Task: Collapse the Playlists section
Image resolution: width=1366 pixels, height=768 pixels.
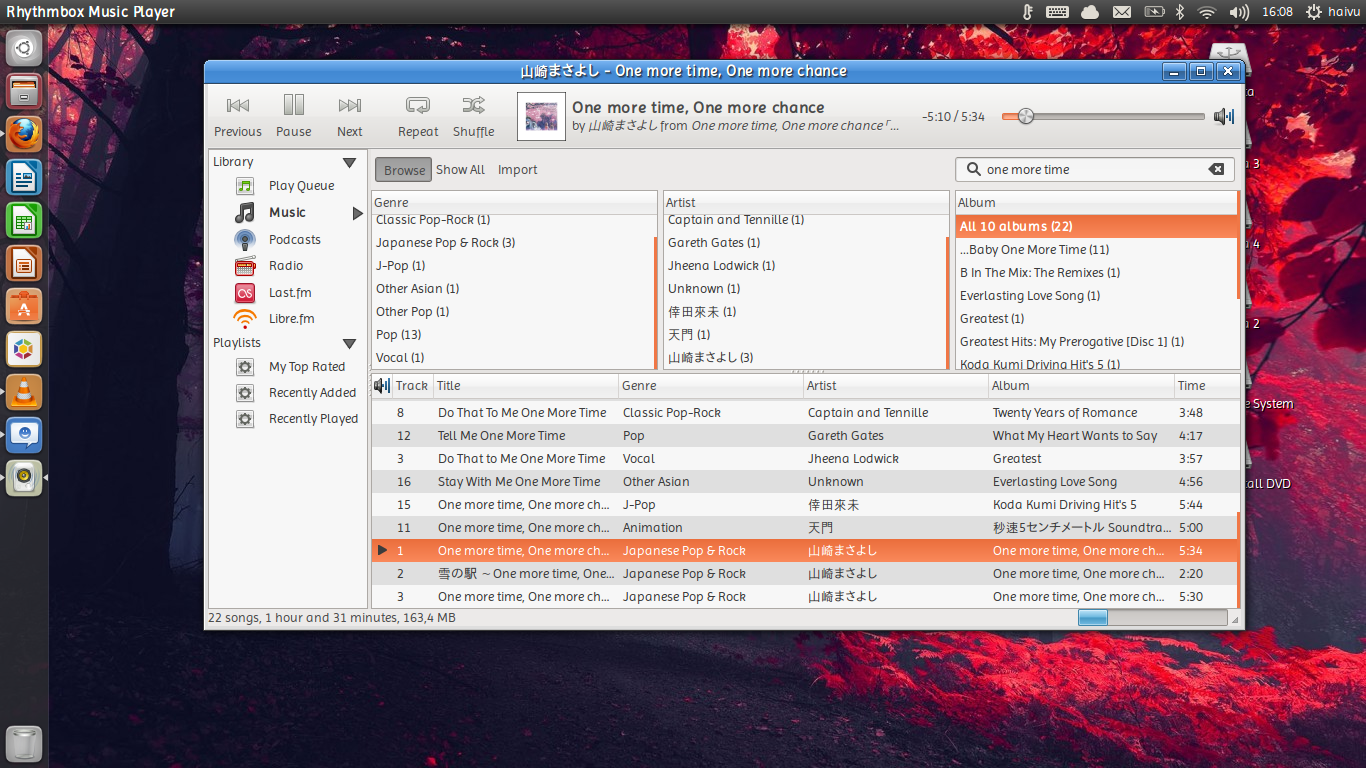Action: [x=349, y=343]
